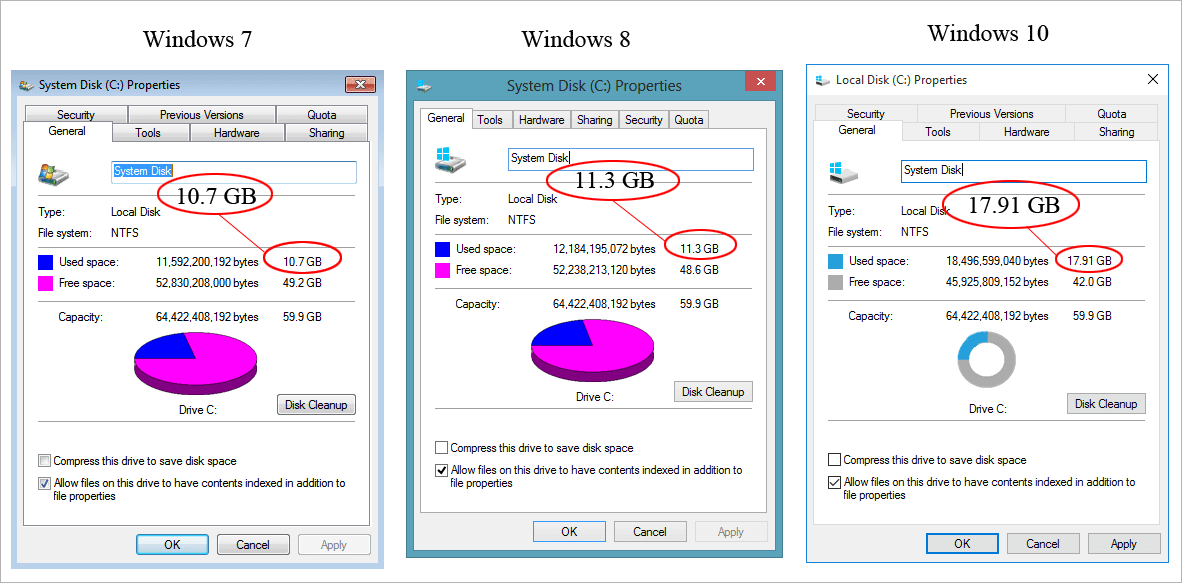Viewport: 1182px width, 583px height.
Task: Close the Windows 8 properties dialog
Action: click(x=761, y=81)
